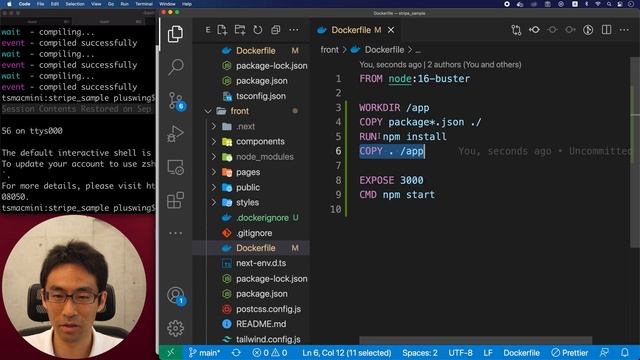Open the Extensions view
The height and width of the screenshot is (360, 640).
click(x=176, y=200)
